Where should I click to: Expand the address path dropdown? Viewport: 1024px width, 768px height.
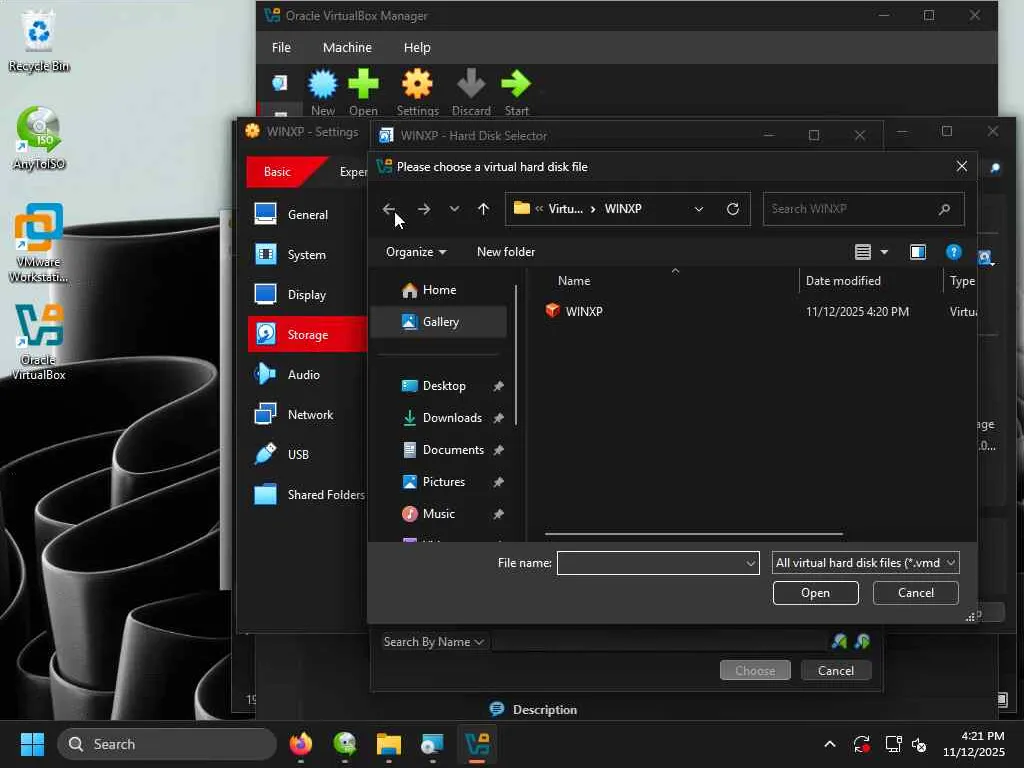coord(699,209)
